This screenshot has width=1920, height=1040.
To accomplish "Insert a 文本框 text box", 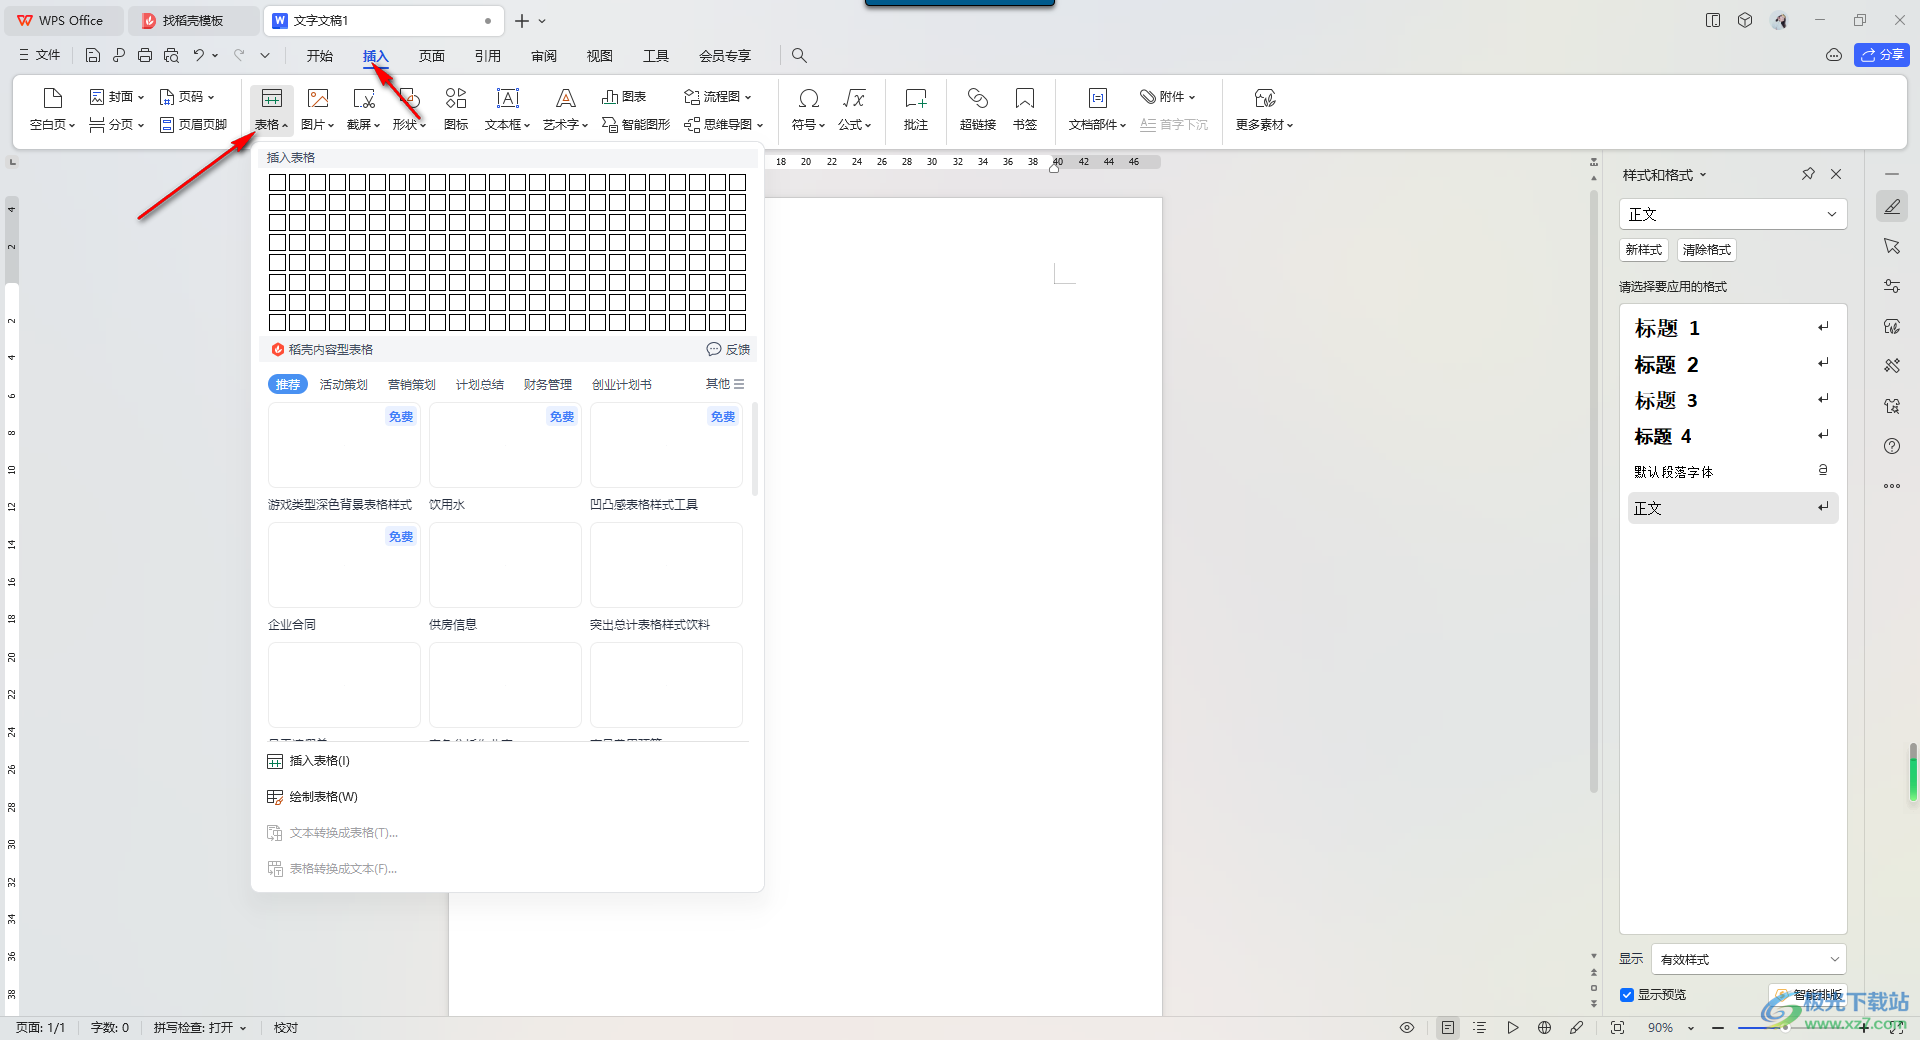I will pos(508,109).
